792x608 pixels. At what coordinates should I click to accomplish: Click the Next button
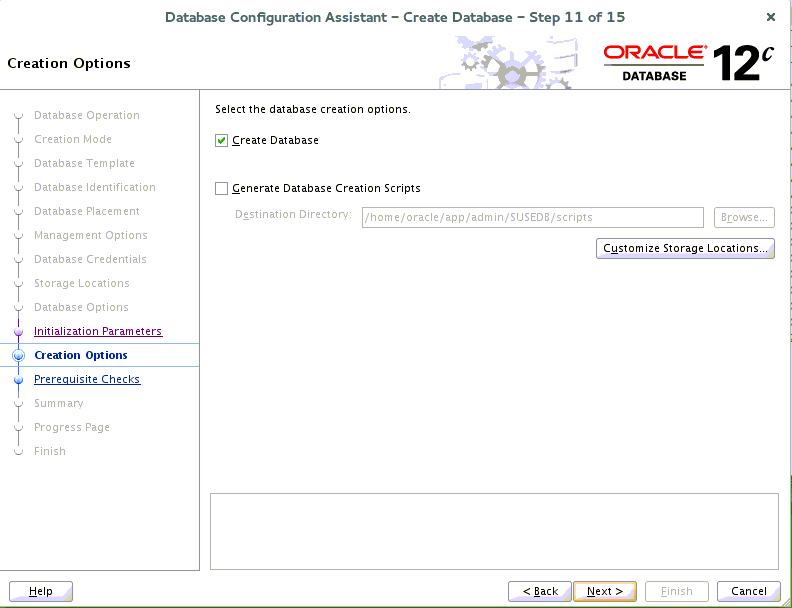coord(605,591)
